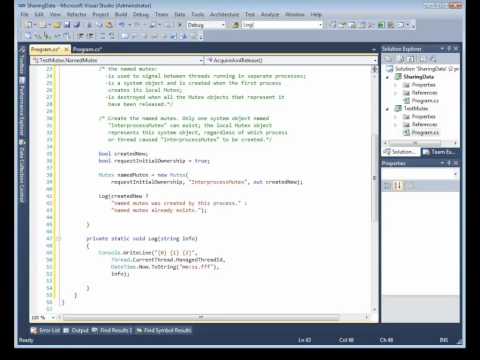Open the Performance Explorer side tab
Image resolution: width=480 pixels, height=360 pixels.
click(22, 106)
